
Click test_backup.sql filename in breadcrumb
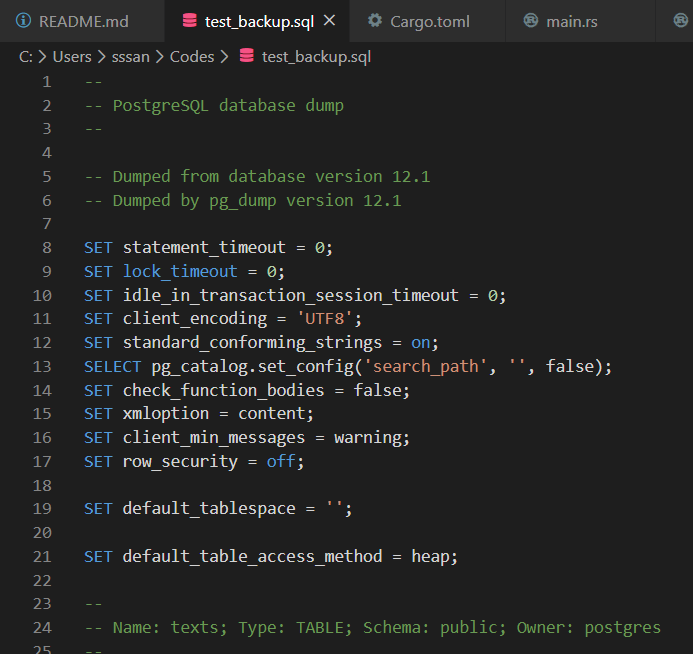point(316,57)
